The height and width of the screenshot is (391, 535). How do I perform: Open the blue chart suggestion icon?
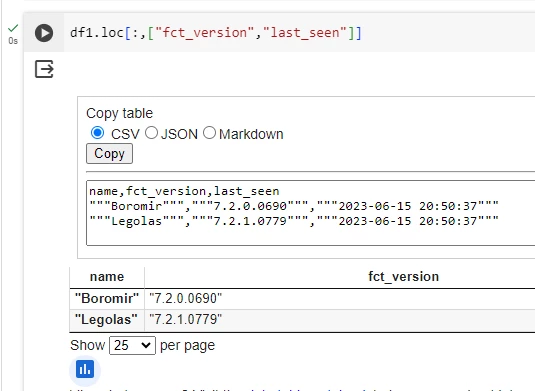(85, 369)
